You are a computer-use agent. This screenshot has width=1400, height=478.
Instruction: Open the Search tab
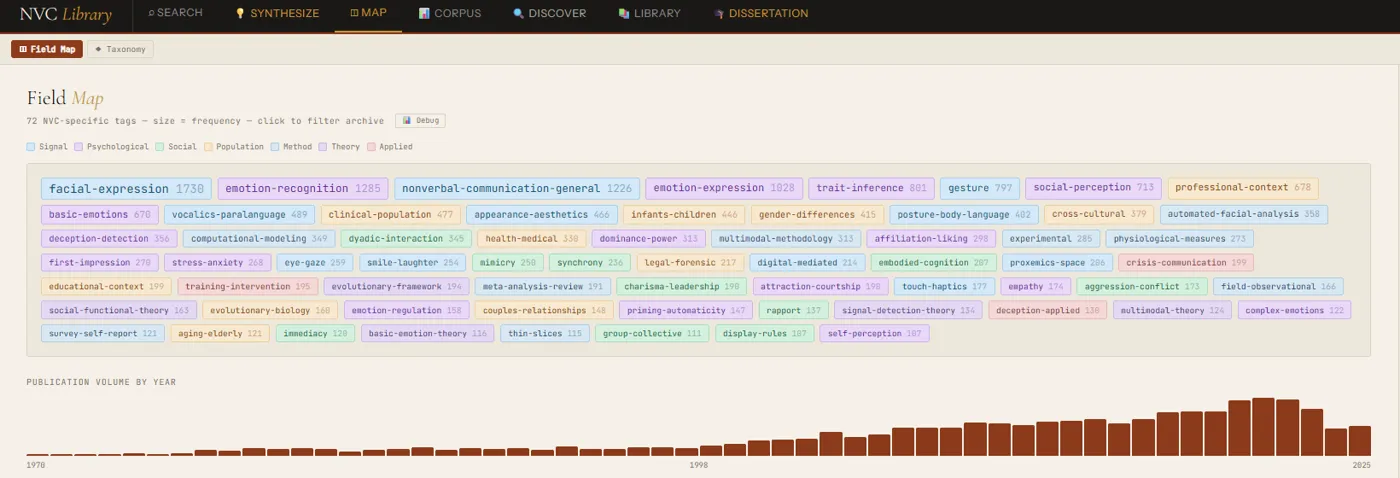point(175,13)
